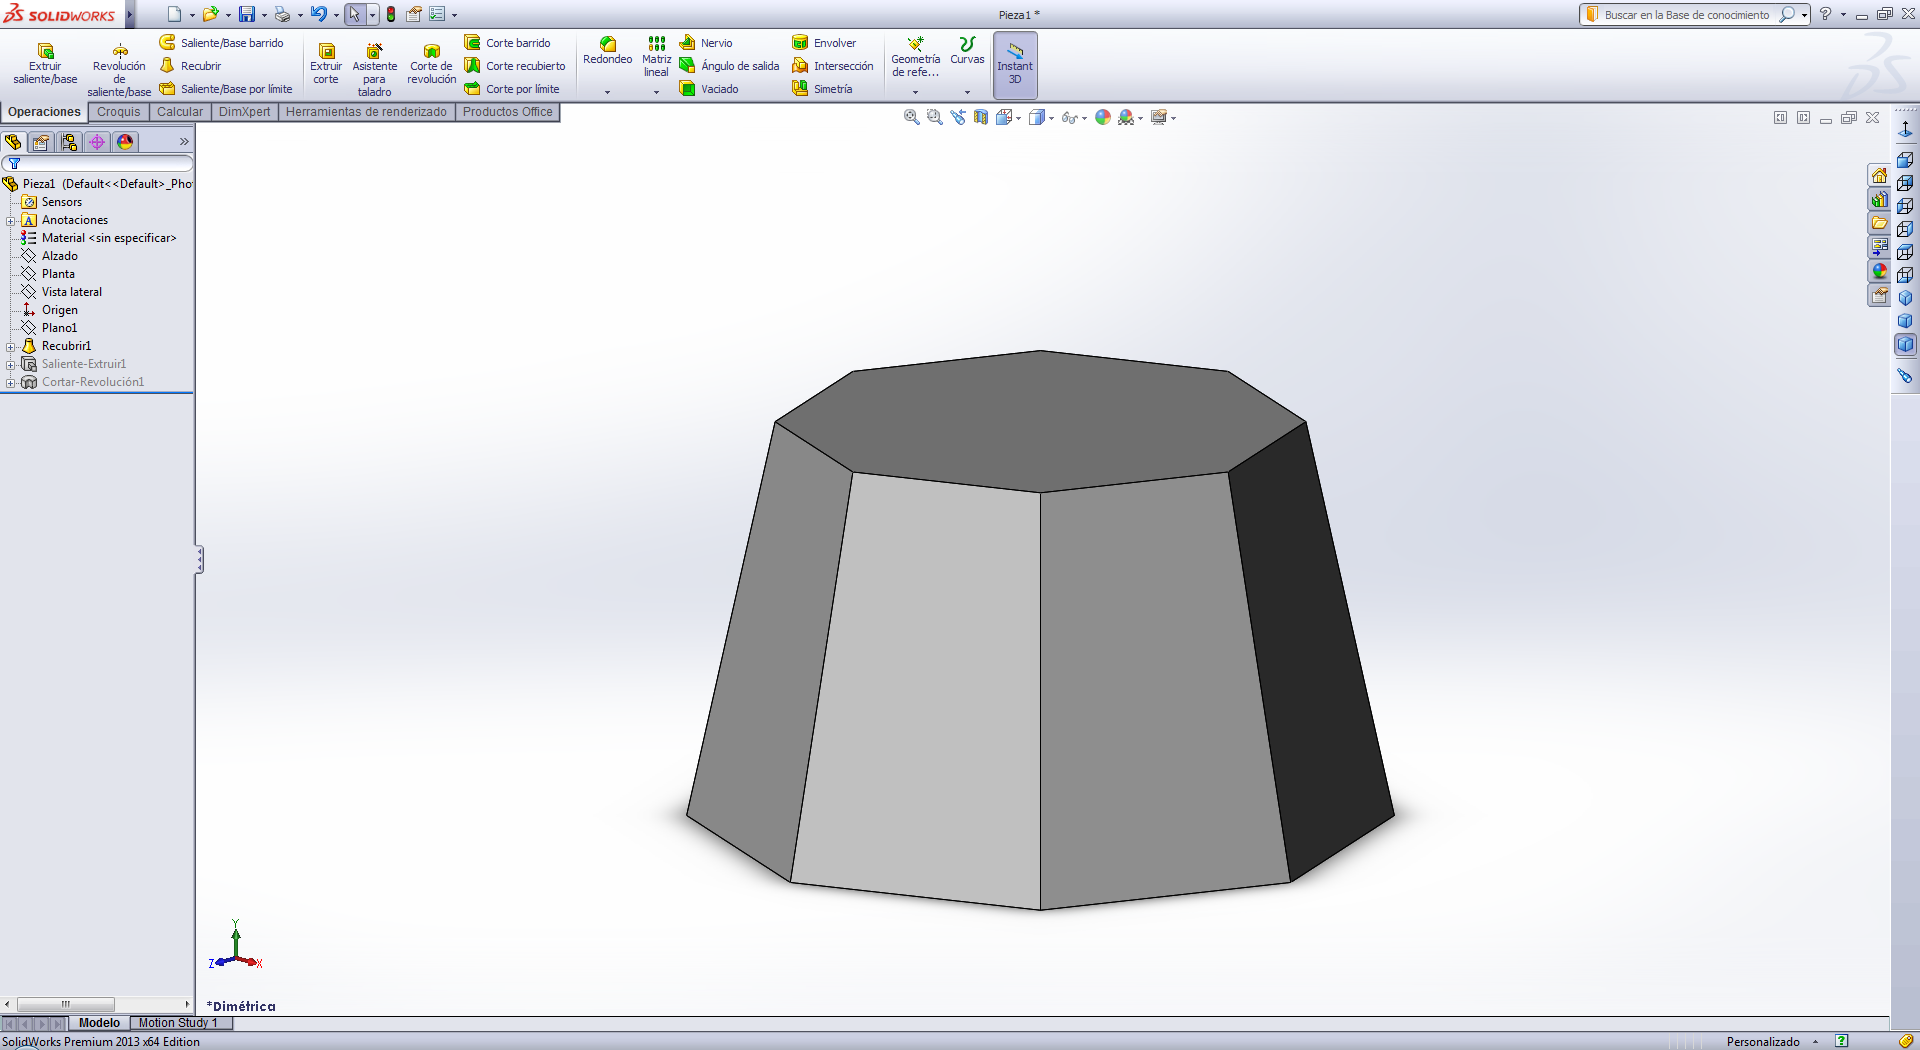Image resolution: width=1920 pixels, height=1050 pixels.
Task: Select the Origen item
Action: 59,310
